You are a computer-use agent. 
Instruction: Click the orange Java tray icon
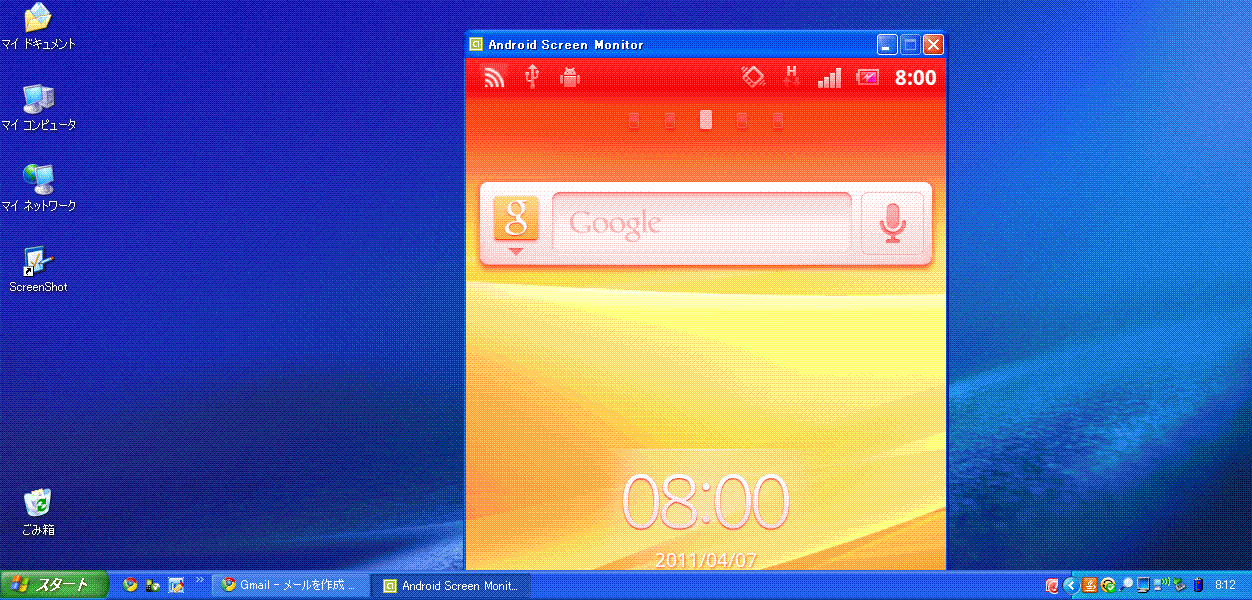pos(1089,586)
